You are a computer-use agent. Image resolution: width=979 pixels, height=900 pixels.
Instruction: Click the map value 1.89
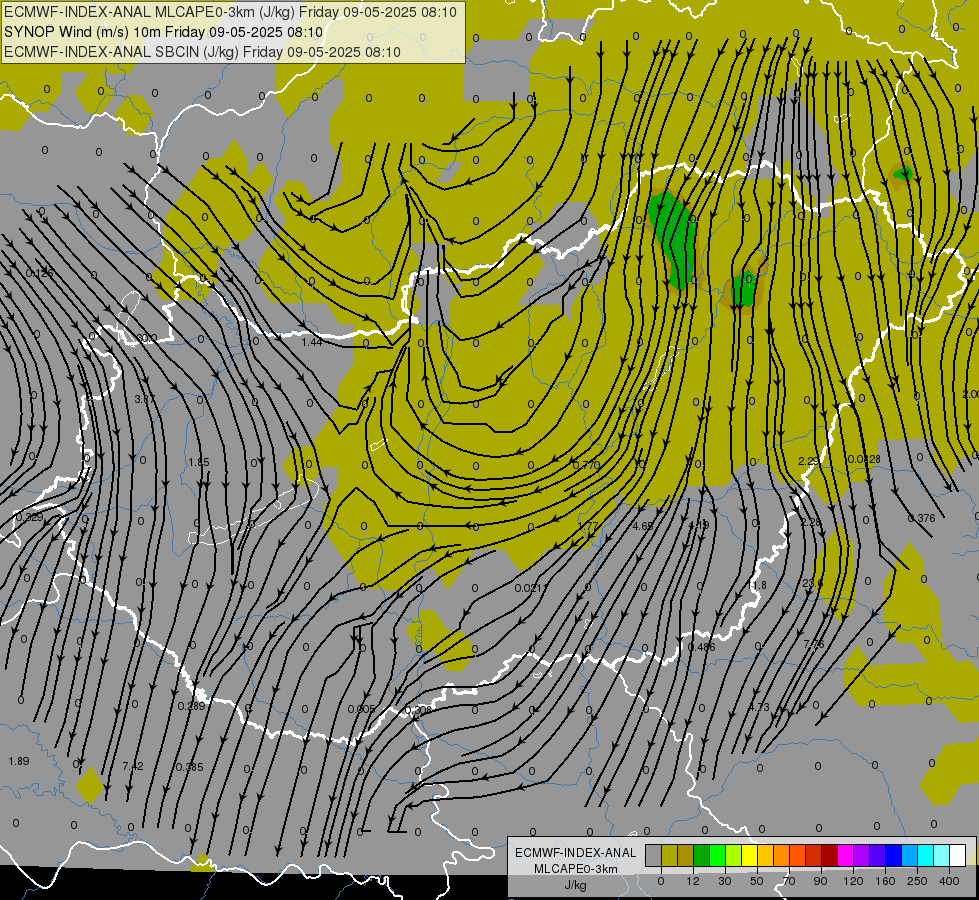[x=19, y=761]
